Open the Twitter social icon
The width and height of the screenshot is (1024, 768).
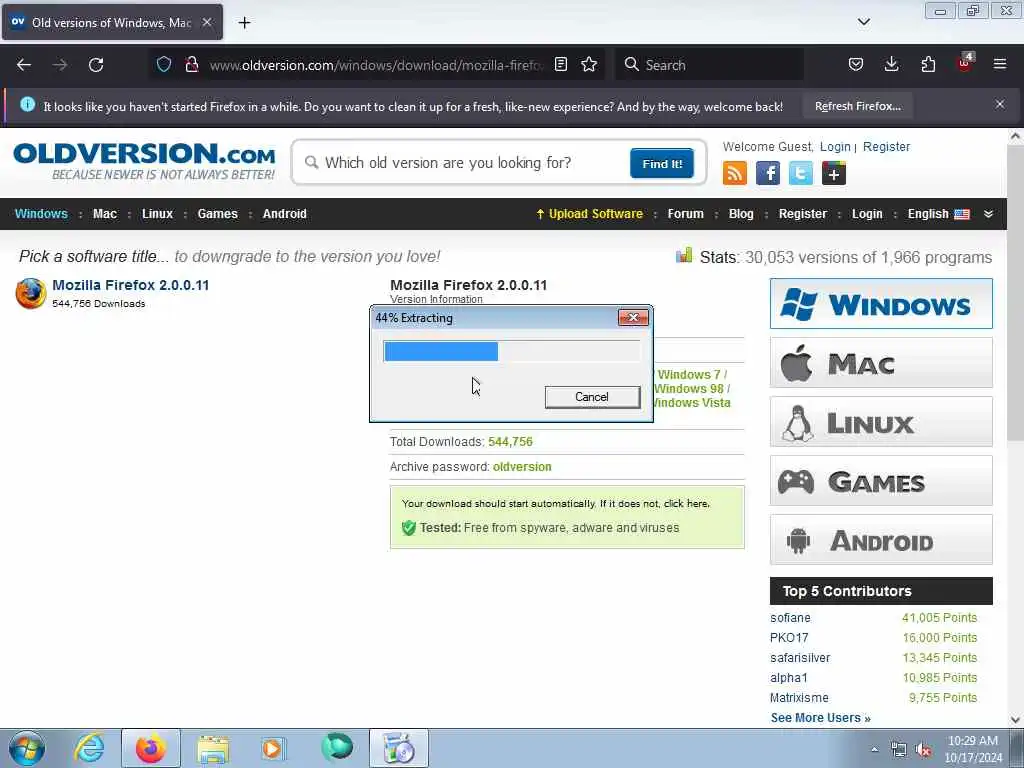801,173
